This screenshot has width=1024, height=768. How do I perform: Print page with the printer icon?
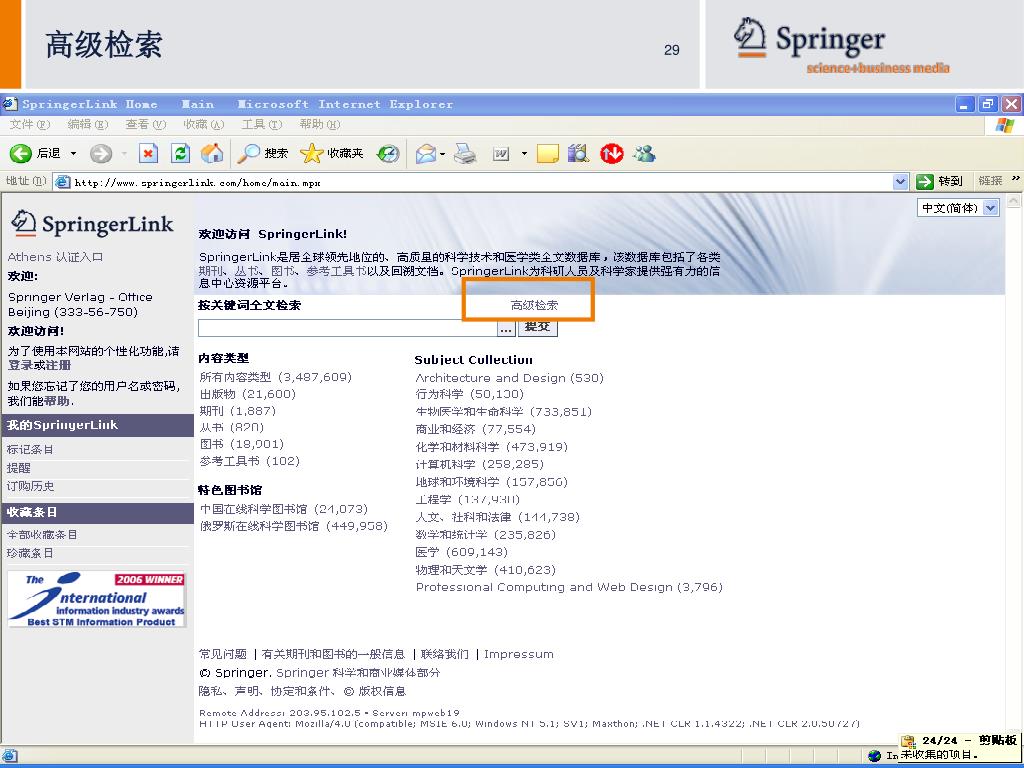[465, 153]
